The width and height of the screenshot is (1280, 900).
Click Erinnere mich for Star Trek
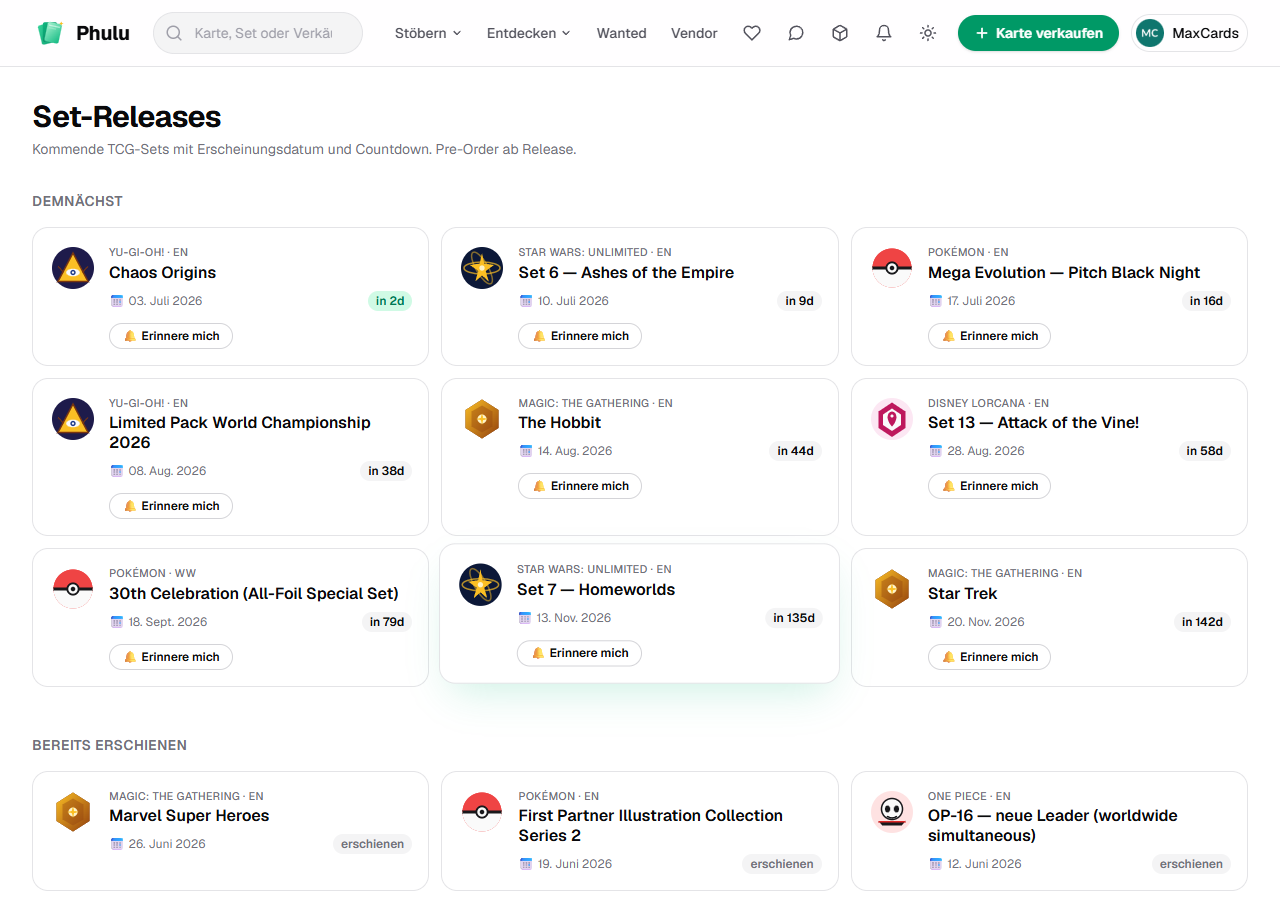[x=989, y=657]
